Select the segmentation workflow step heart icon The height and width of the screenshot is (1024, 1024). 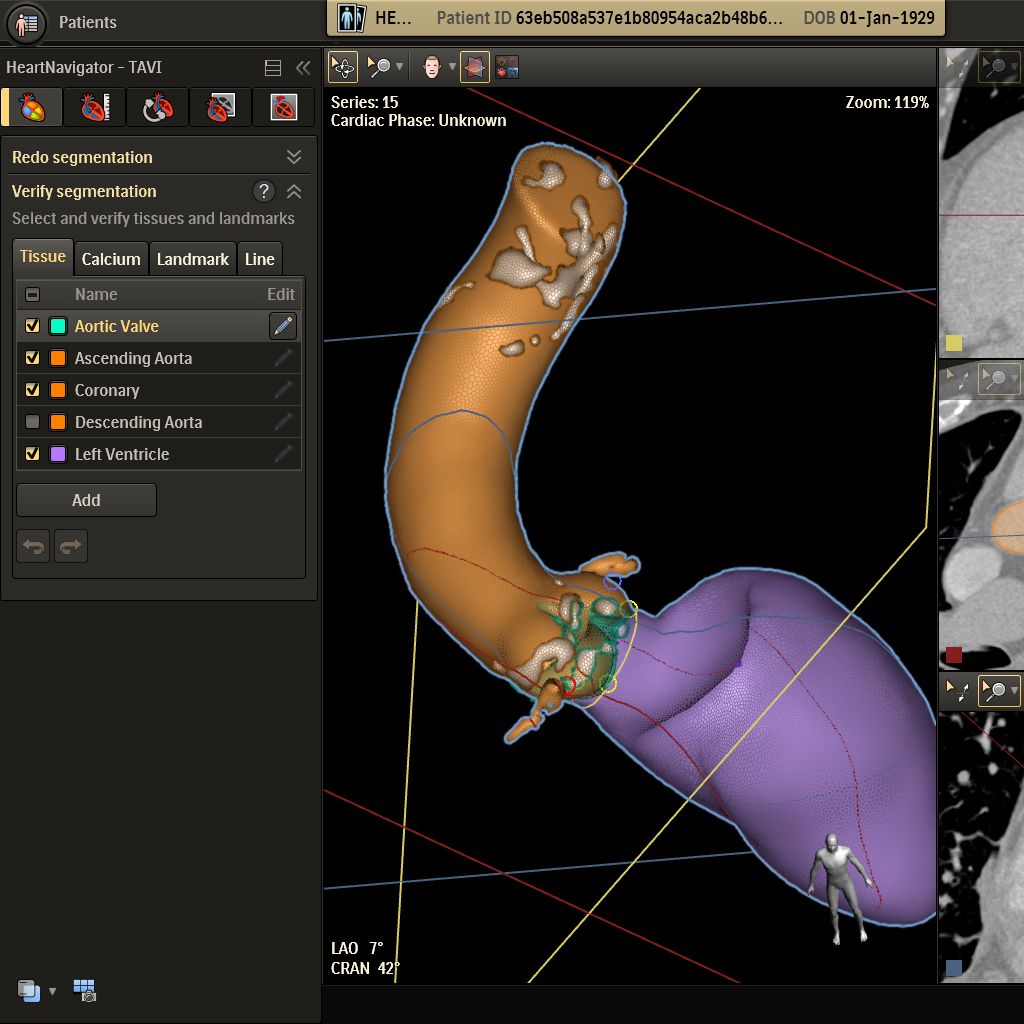(32, 107)
